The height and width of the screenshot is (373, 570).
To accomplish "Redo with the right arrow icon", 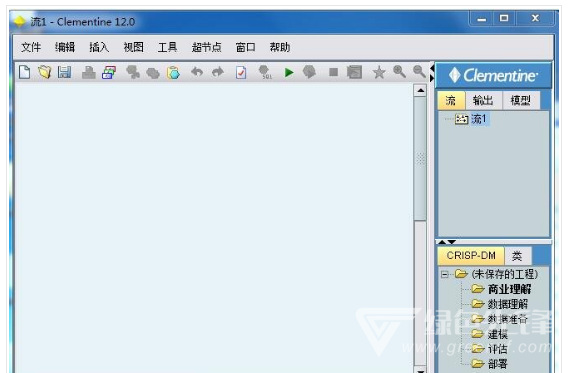I will click(218, 72).
